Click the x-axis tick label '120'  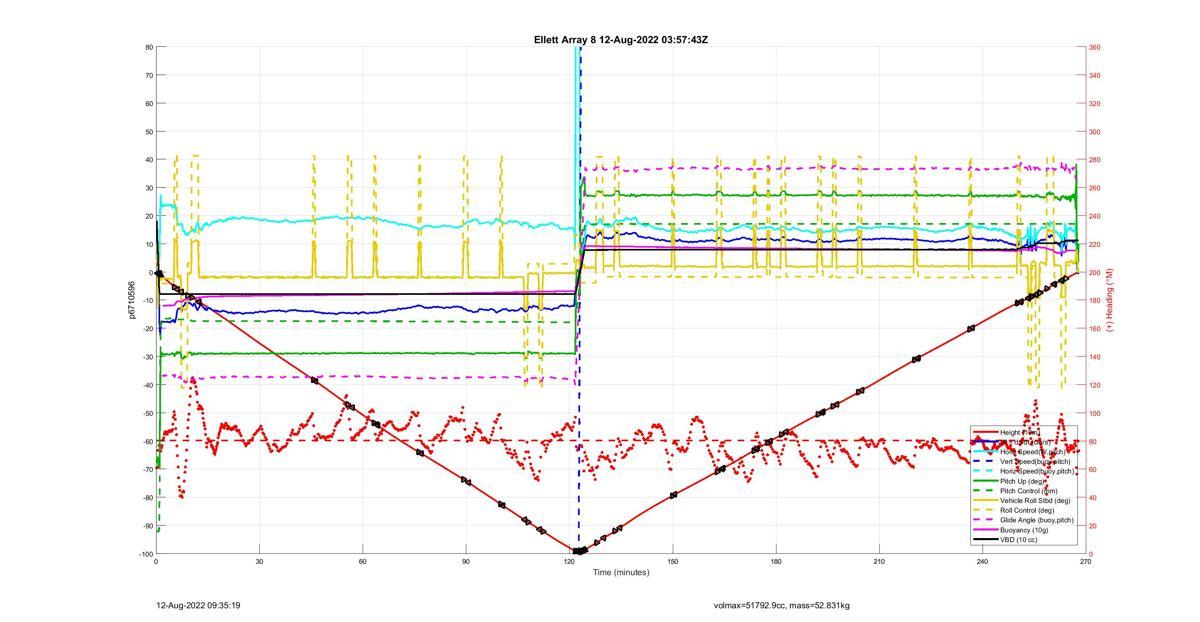[569, 562]
